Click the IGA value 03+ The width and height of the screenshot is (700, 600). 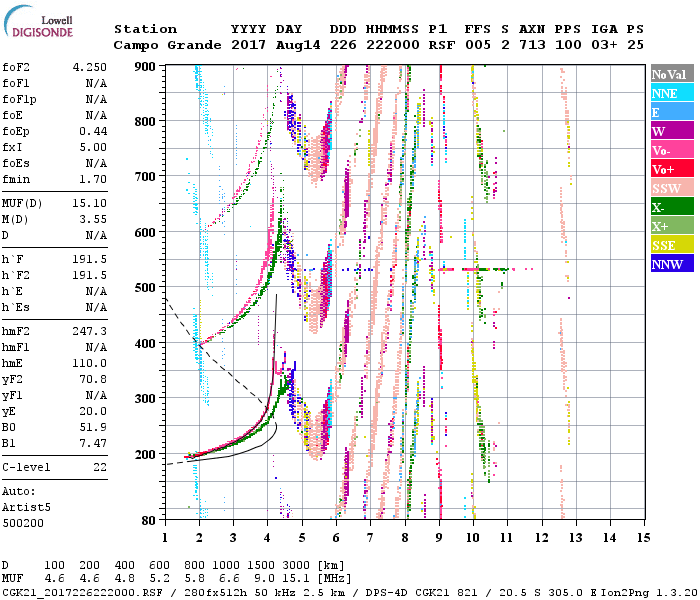point(604,45)
